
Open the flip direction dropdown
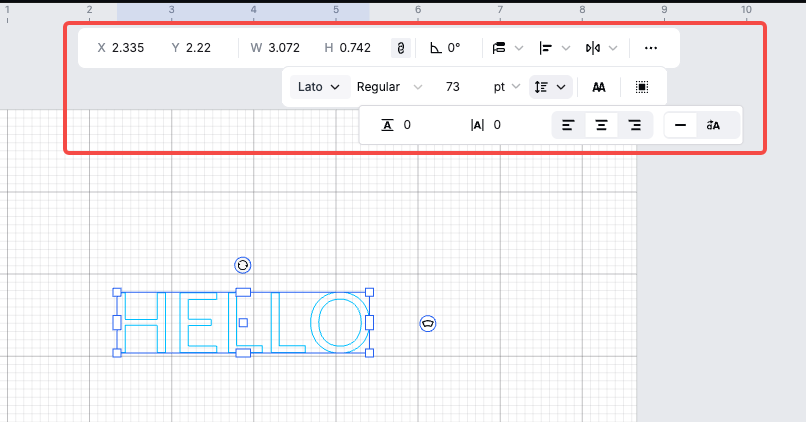click(601, 48)
